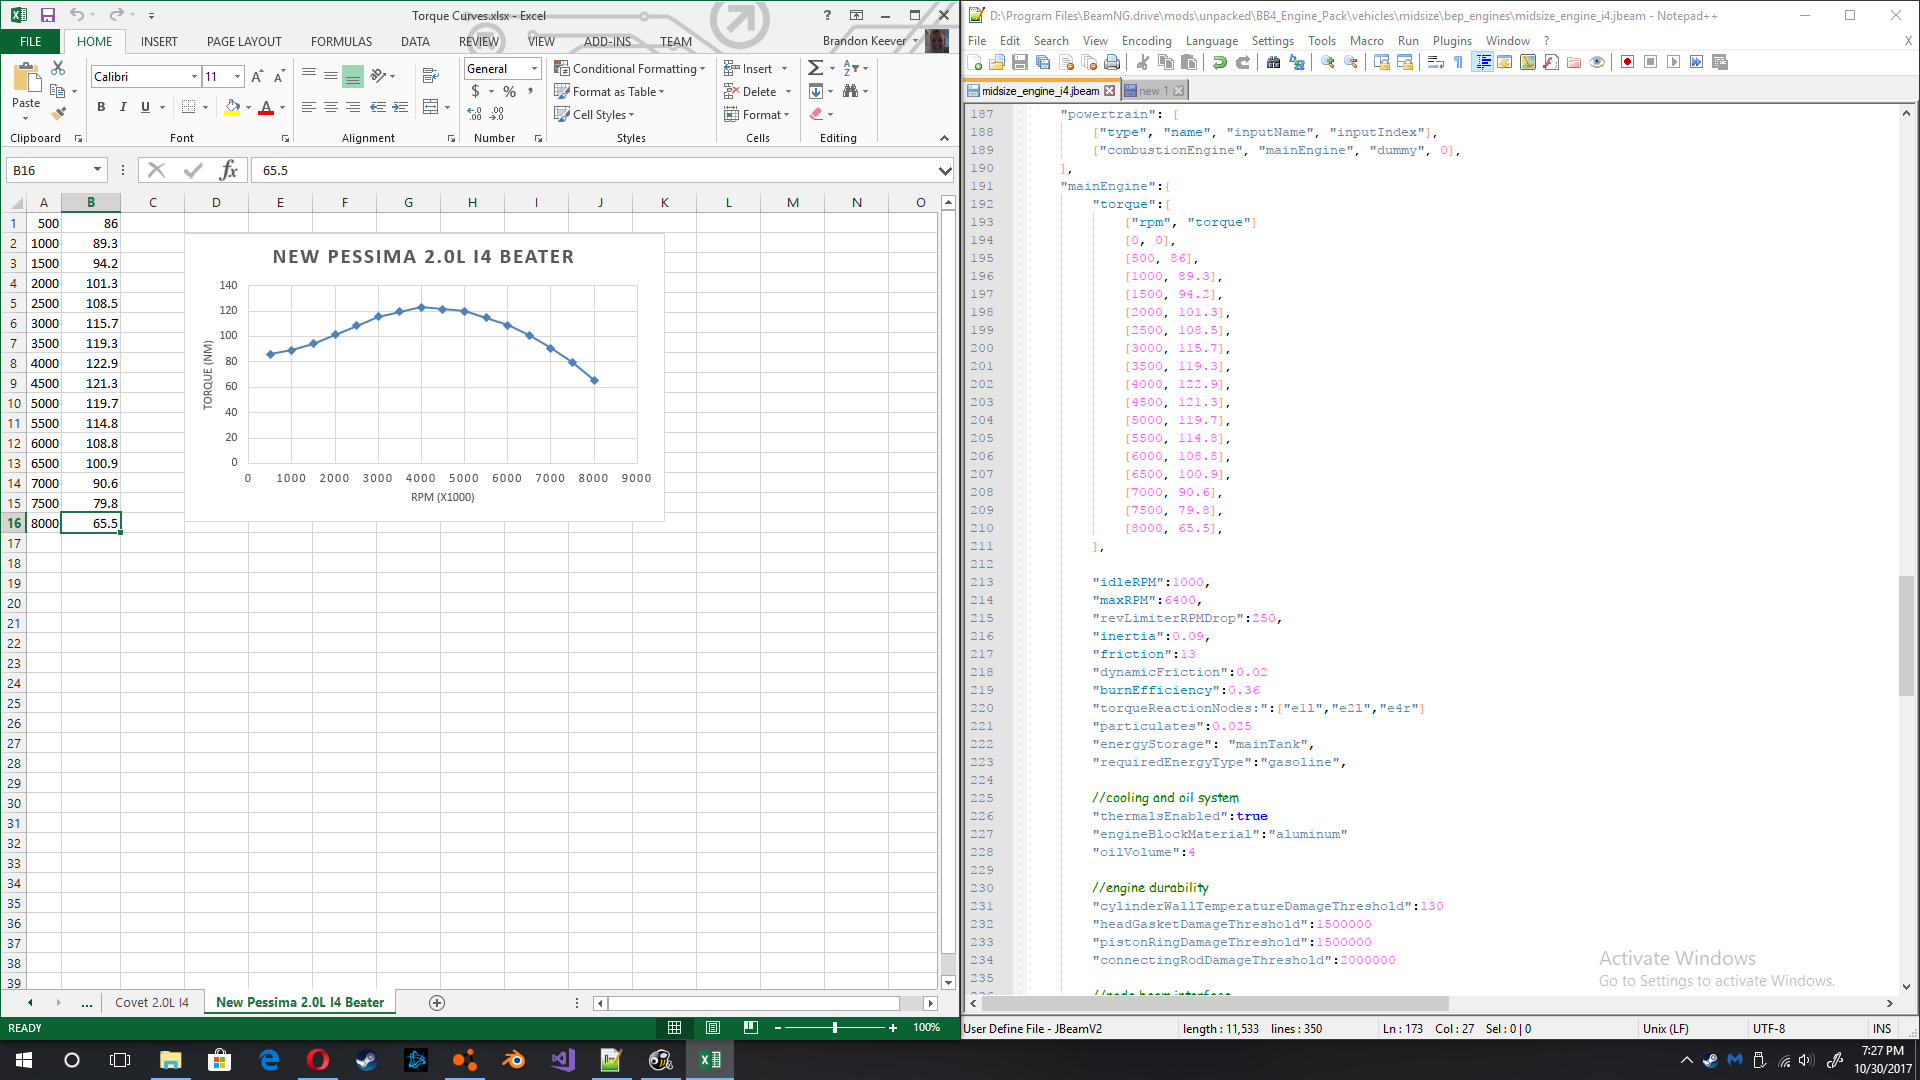This screenshot has width=1920, height=1080.
Task: Click the Excel Save icon in title bar
Action: 47,15
